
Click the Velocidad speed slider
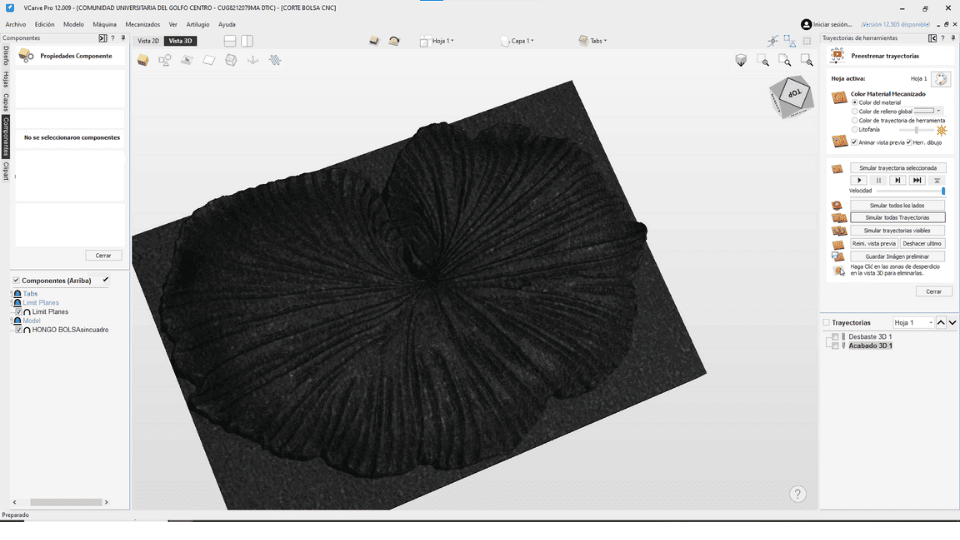point(911,191)
